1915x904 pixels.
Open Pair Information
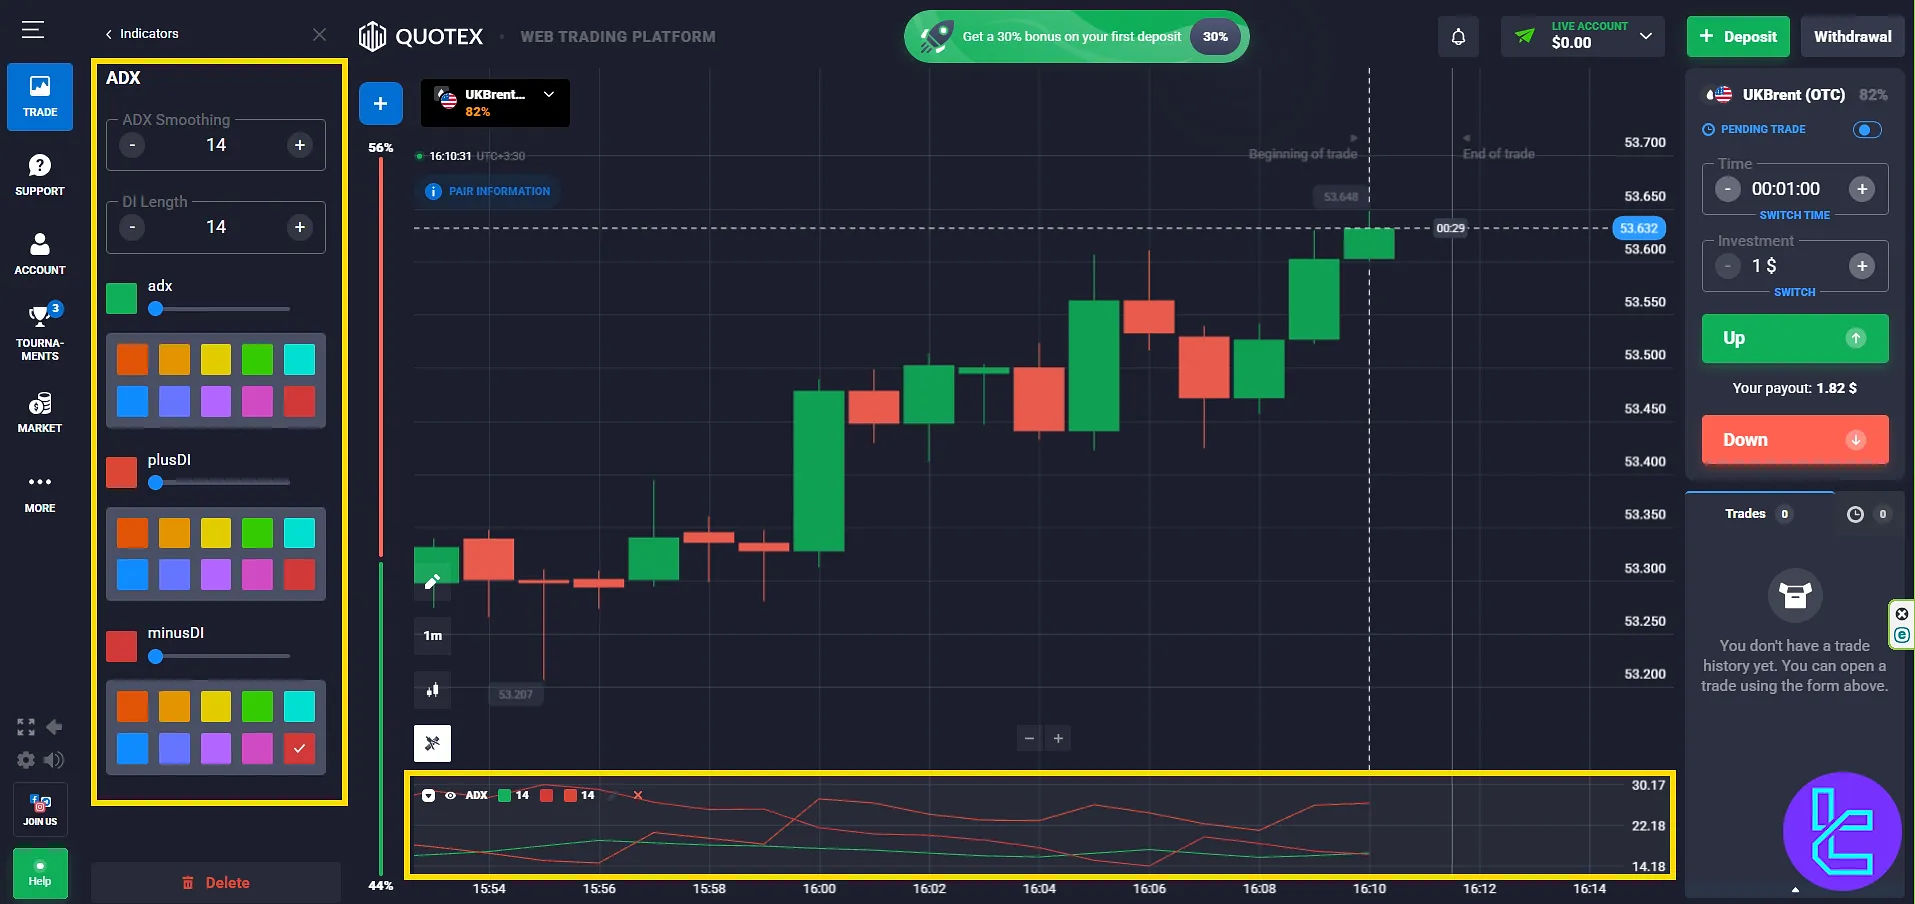pos(487,191)
